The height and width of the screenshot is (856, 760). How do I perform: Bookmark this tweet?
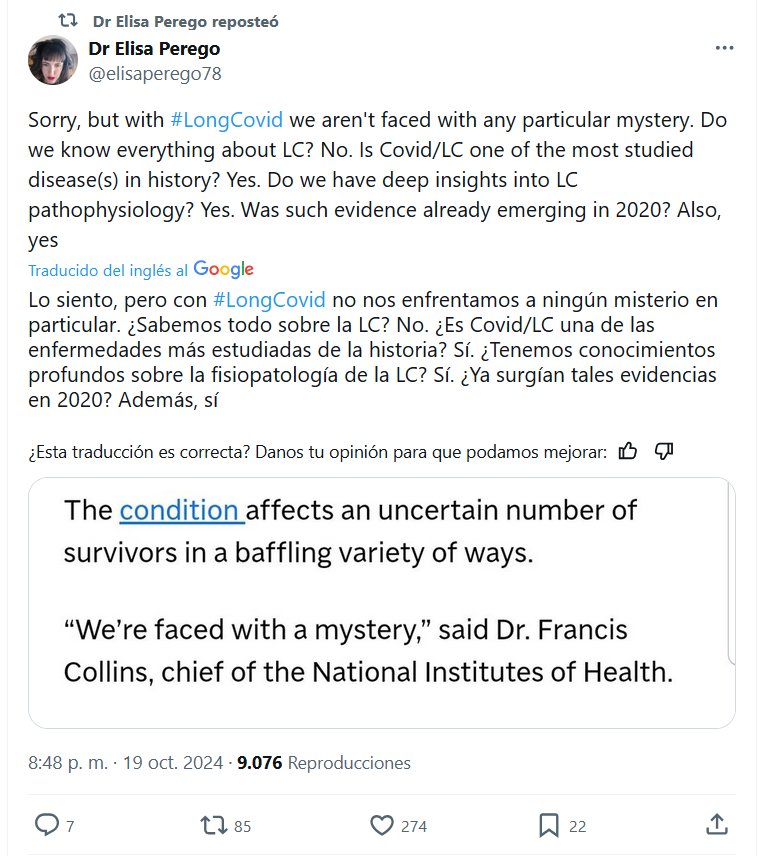(x=549, y=825)
